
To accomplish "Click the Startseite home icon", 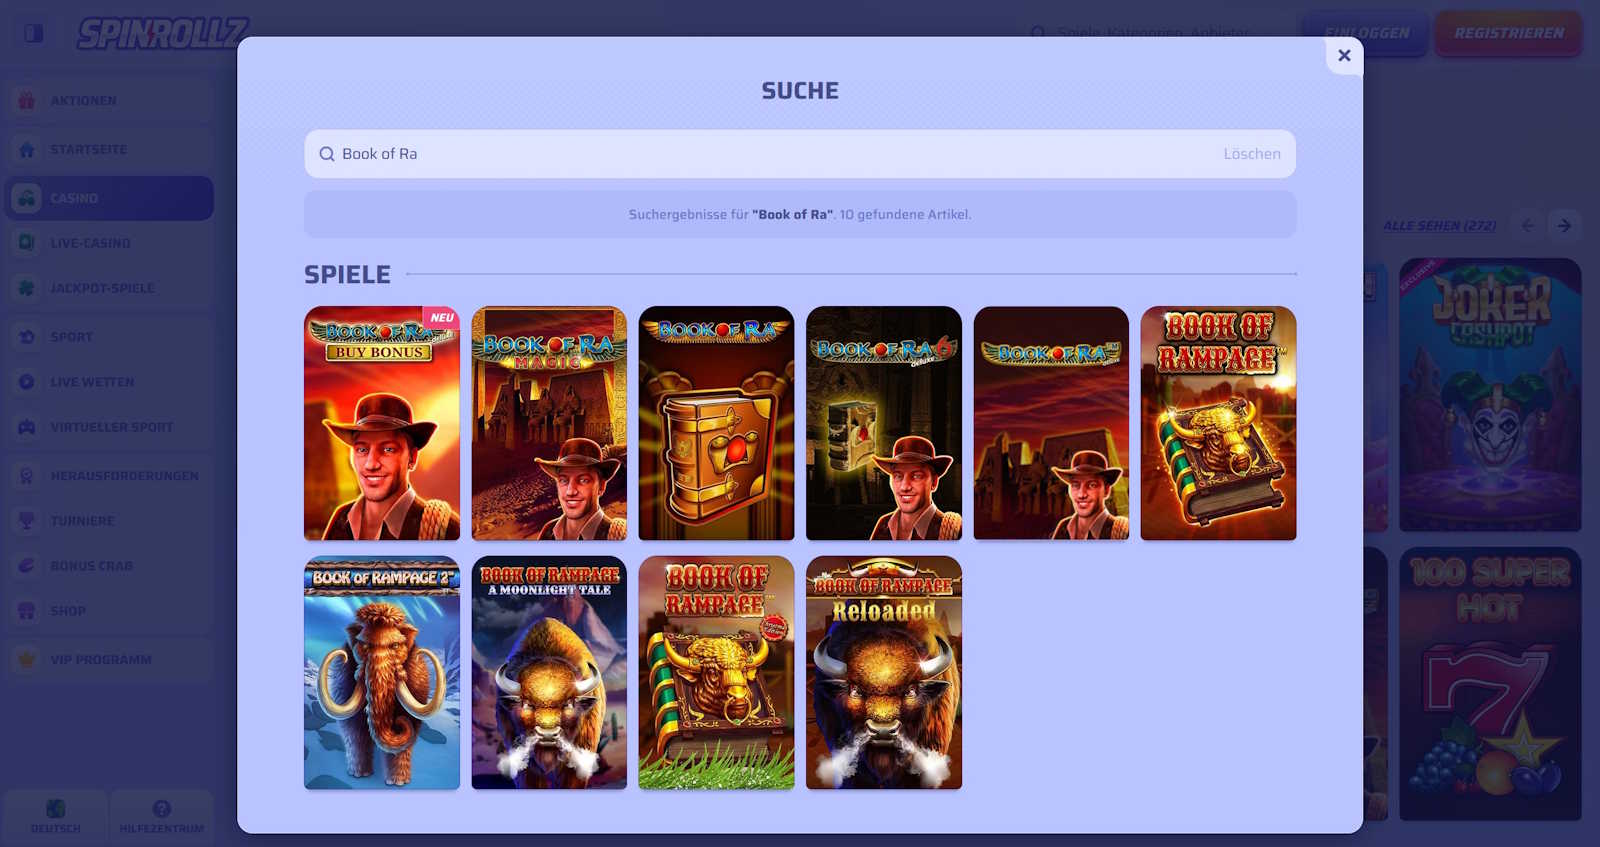I will click(x=27, y=149).
